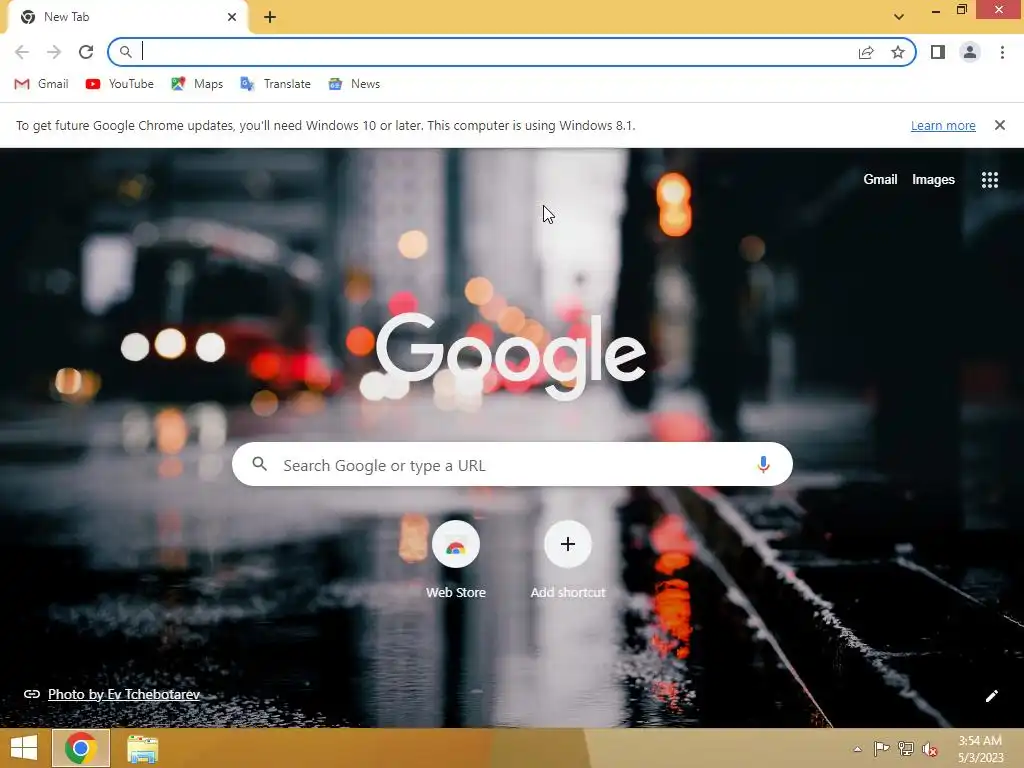The image size is (1024, 768).
Task: Open the News bookmark
Action: click(x=355, y=84)
